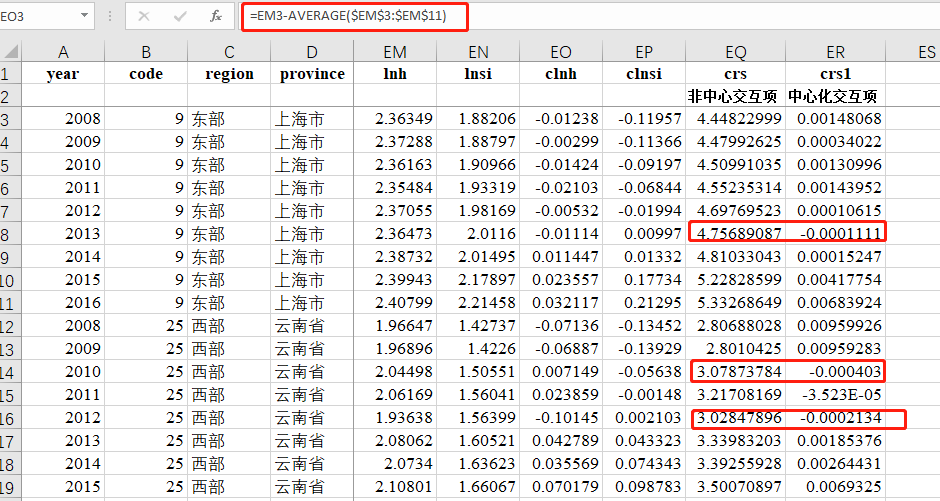Select cell with value 3.07873784

(x=736, y=372)
